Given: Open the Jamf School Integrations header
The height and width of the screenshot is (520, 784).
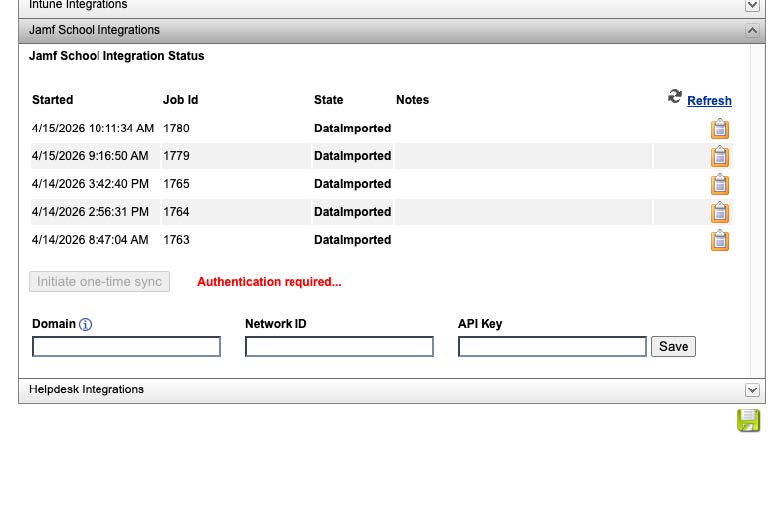Looking at the screenshot, I should tap(392, 30).
